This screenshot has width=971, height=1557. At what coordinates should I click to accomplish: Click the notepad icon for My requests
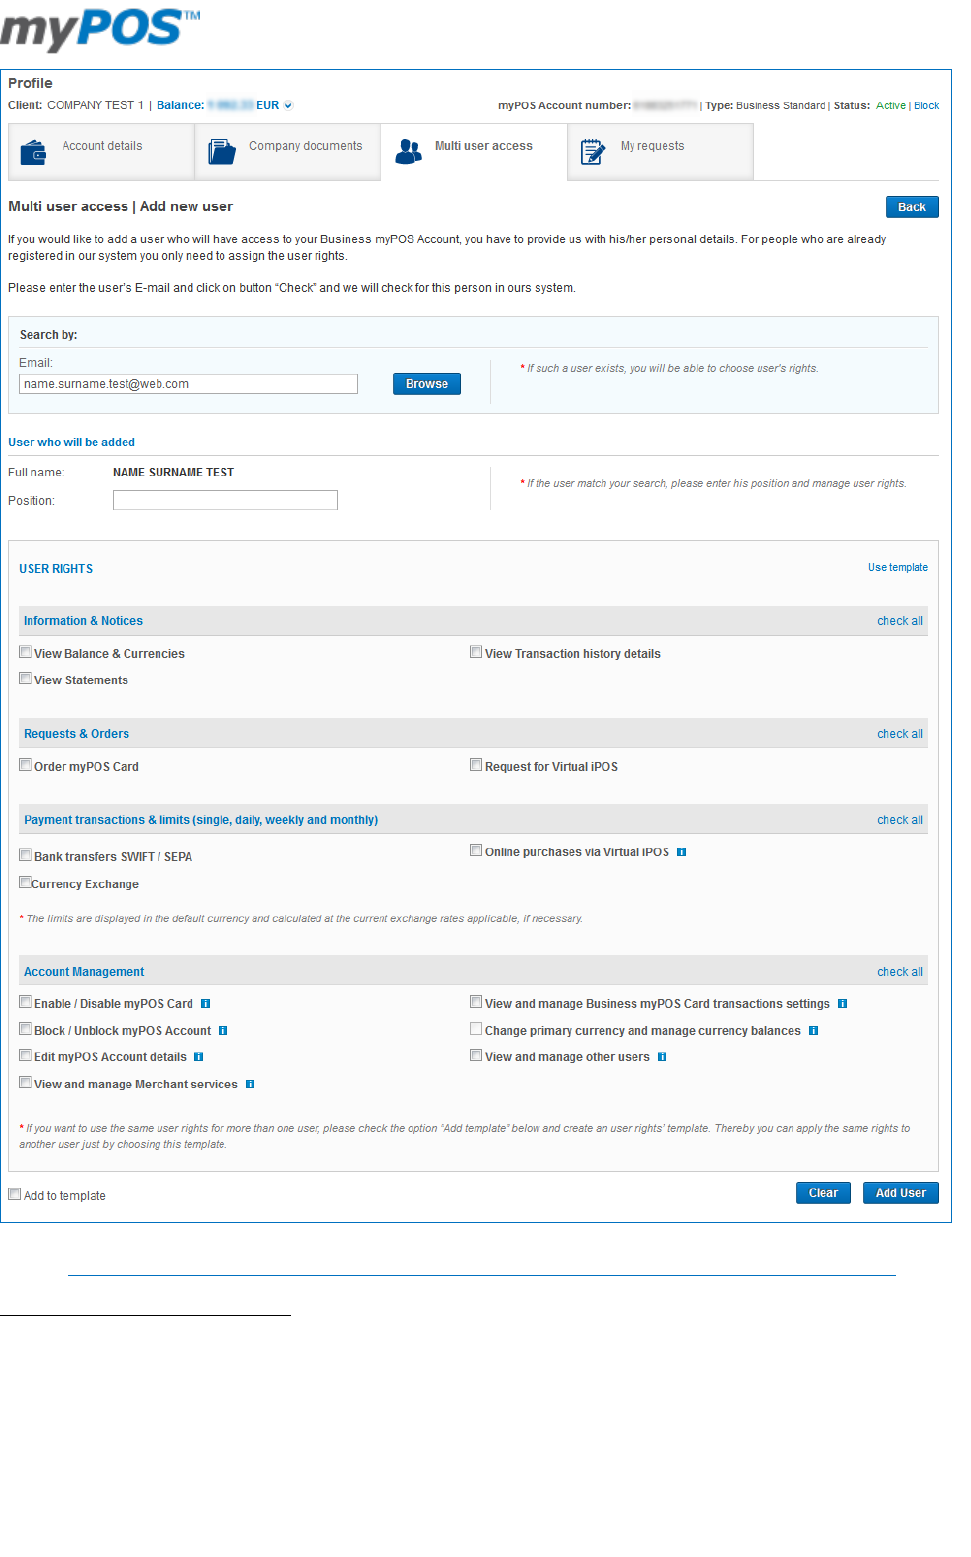coord(593,152)
